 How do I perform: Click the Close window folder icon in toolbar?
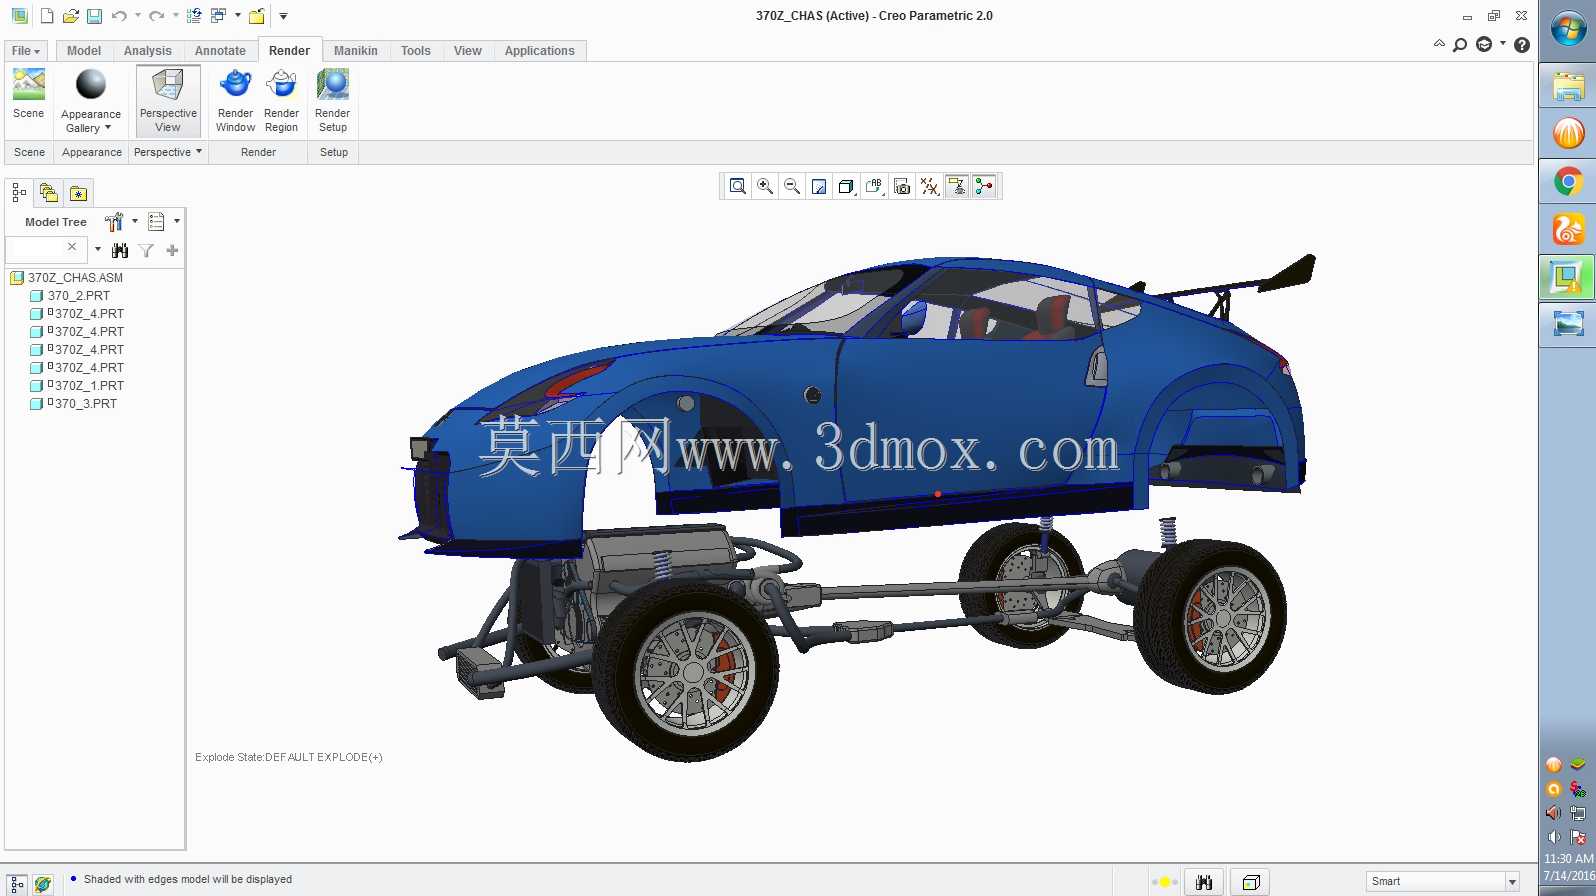(257, 16)
